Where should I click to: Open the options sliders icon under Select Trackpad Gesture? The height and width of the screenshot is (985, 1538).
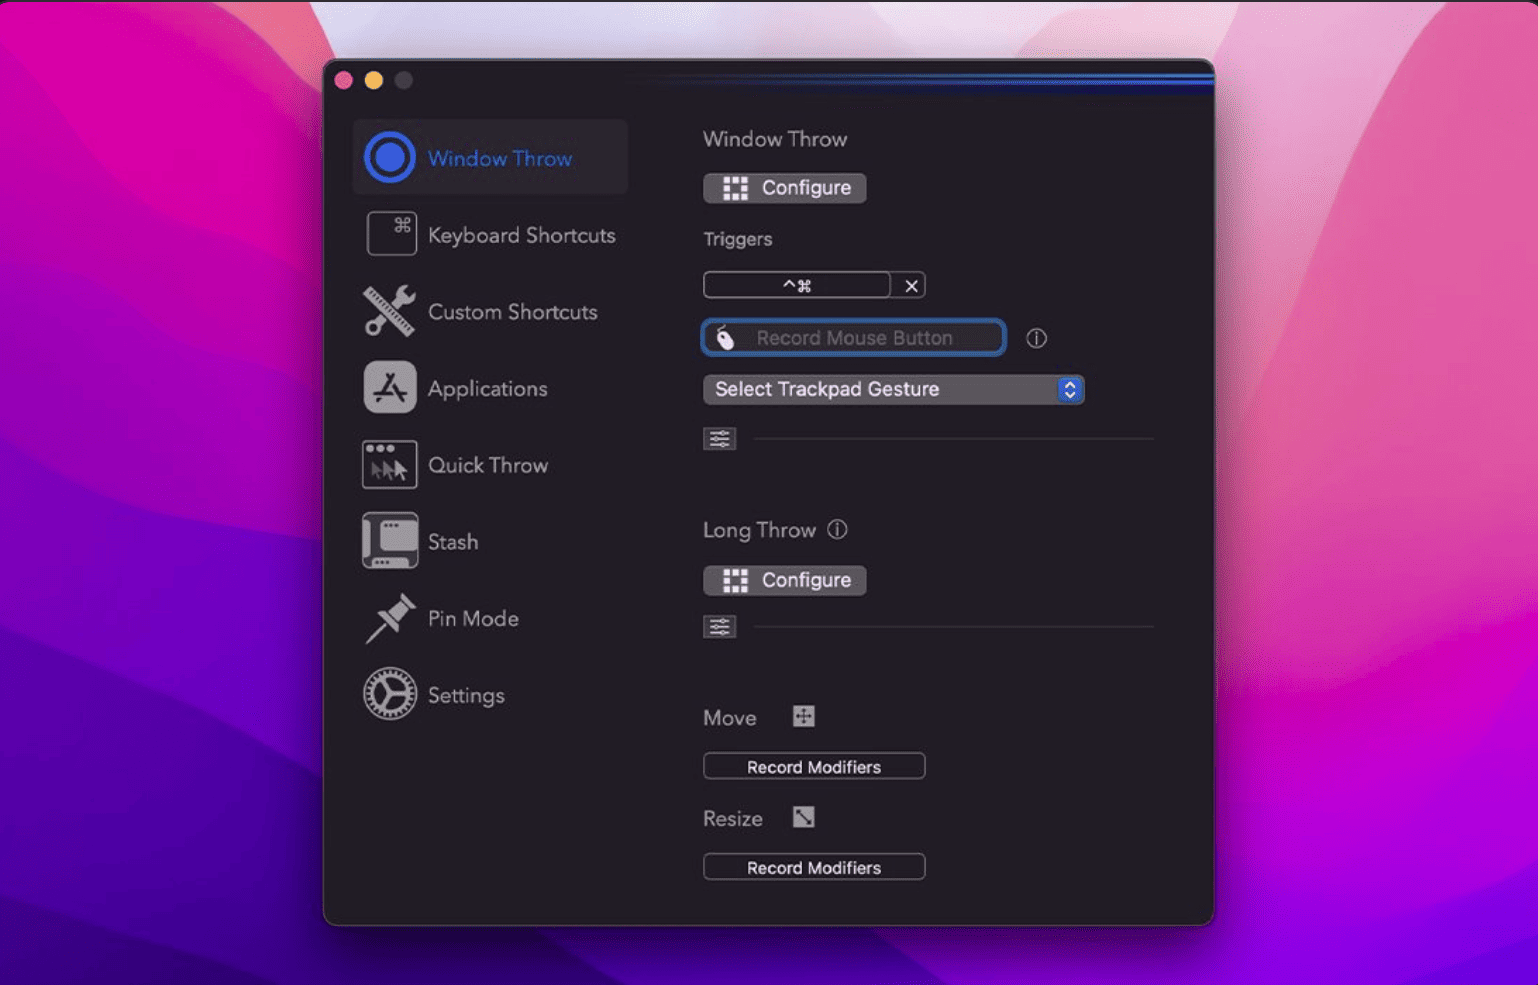click(x=719, y=438)
